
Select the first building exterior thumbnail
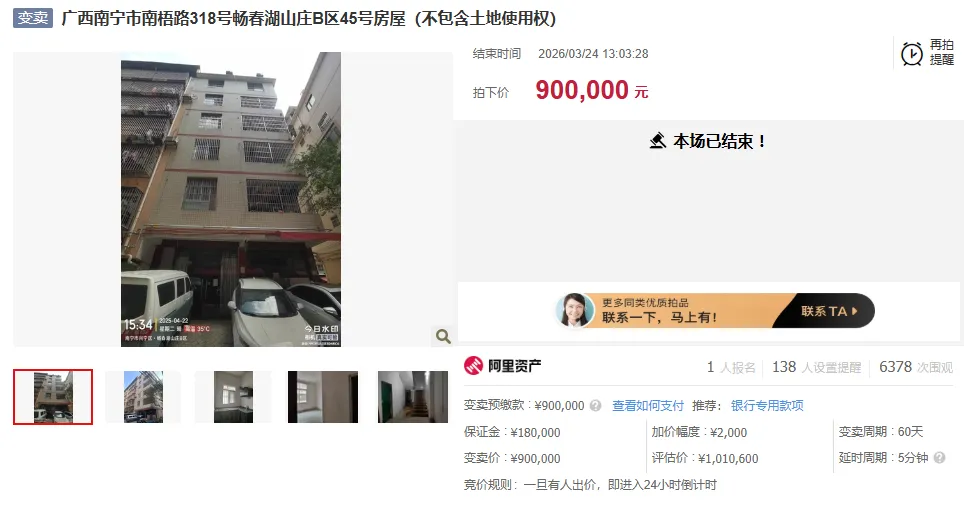tap(53, 397)
